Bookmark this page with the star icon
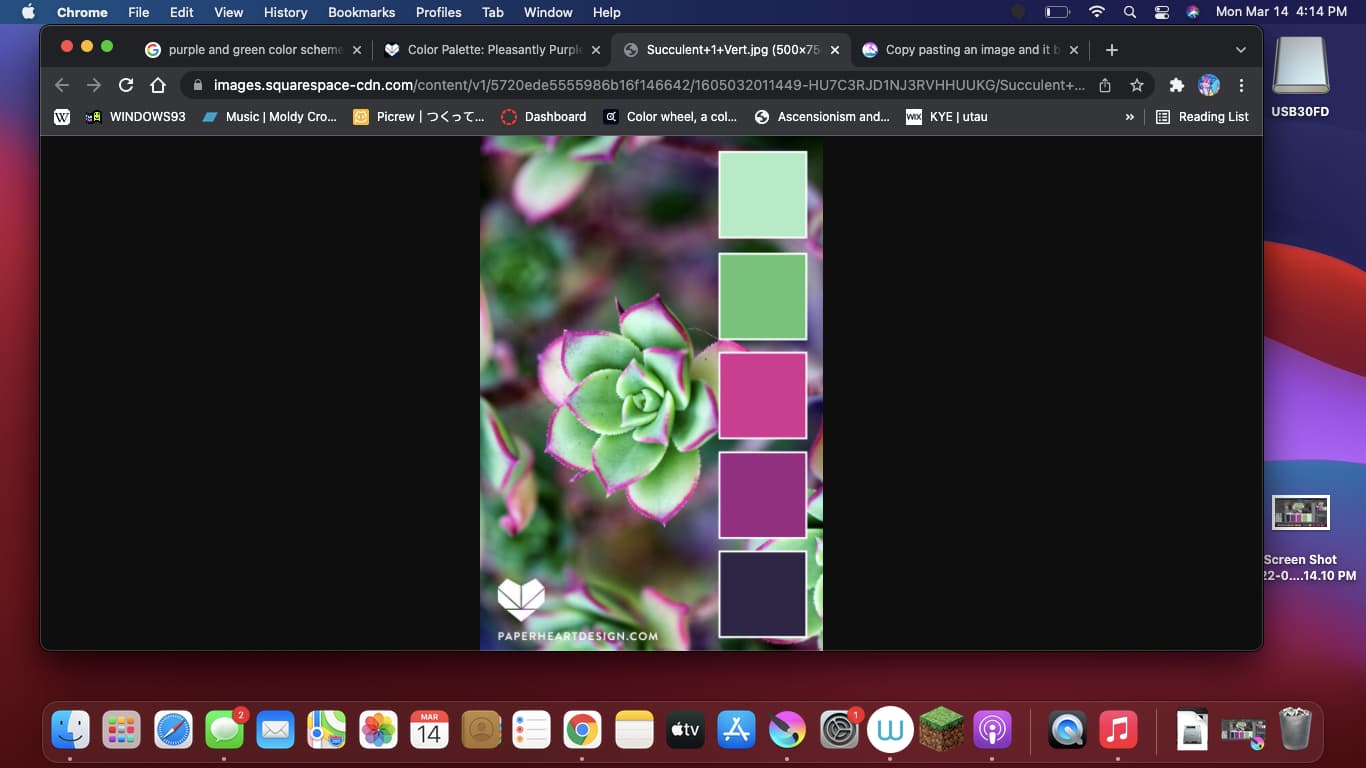 tap(1137, 85)
